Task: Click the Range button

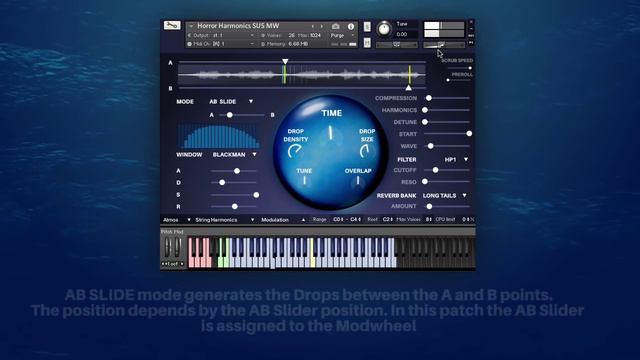Action: 319,220
